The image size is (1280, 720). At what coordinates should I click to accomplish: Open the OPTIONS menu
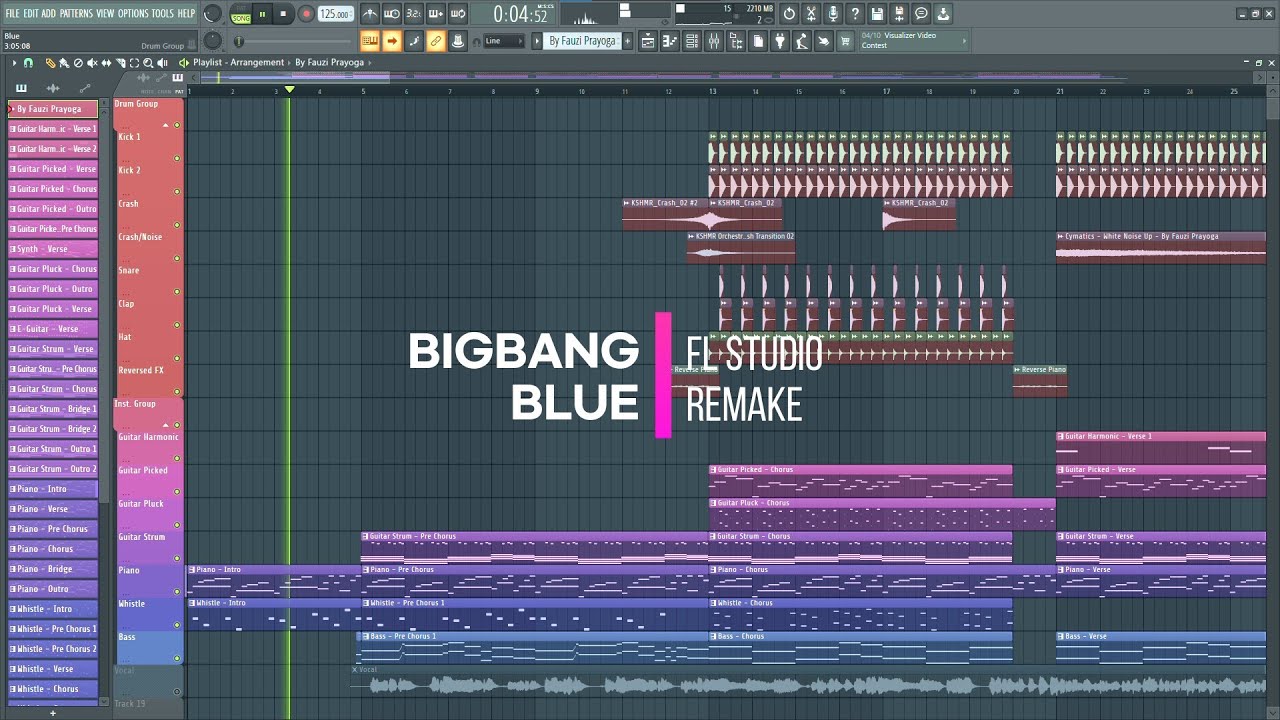coord(133,13)
